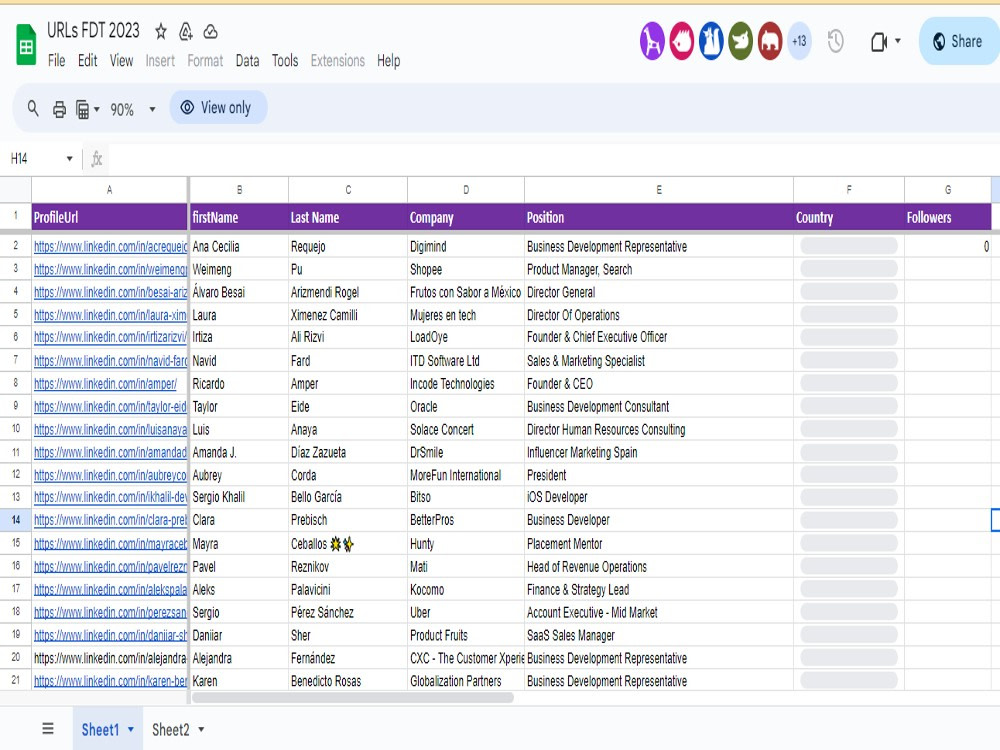Click the print icon
The height and width of the screenshot is (750, 1000).
click(x=59, y=109)
